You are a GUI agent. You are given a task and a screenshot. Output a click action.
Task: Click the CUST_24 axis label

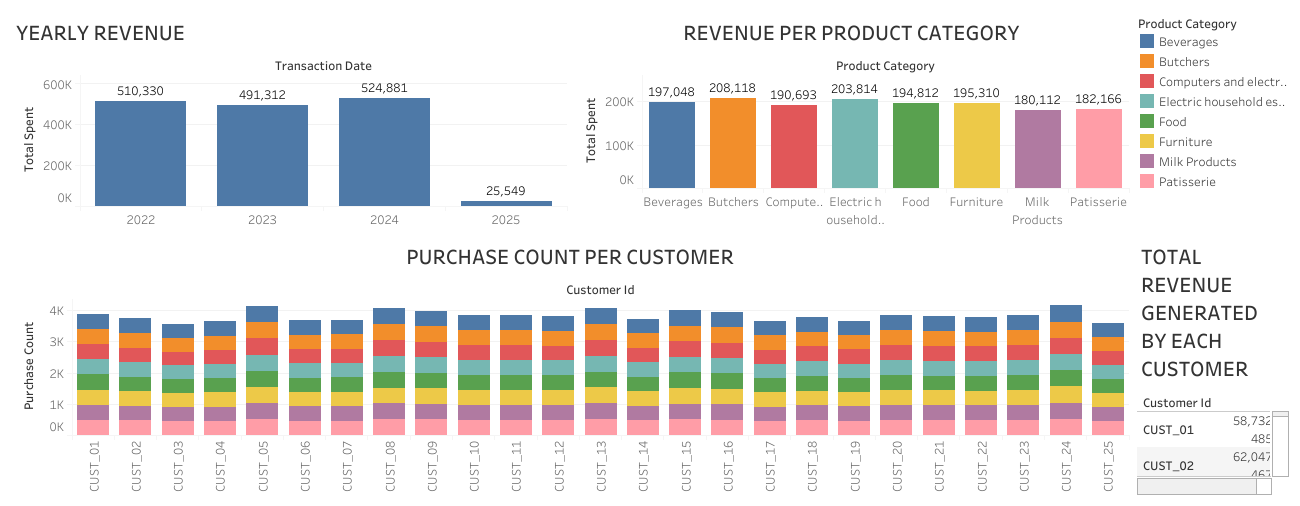tap(1065, 468)
